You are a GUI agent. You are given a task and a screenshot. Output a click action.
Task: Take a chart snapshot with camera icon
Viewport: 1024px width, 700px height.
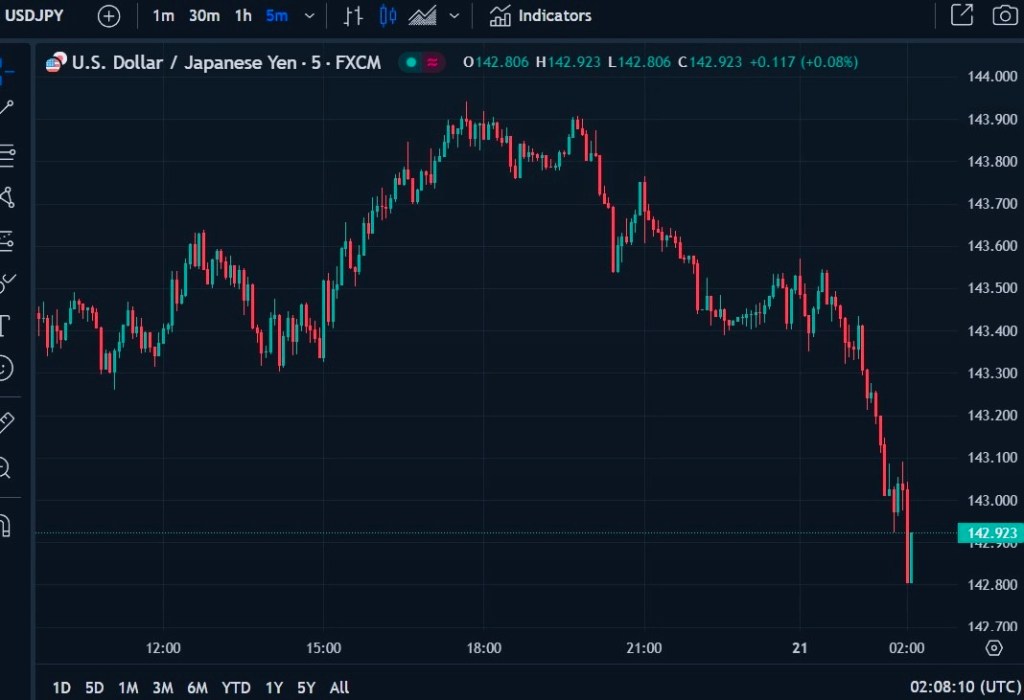point(1003,15)
